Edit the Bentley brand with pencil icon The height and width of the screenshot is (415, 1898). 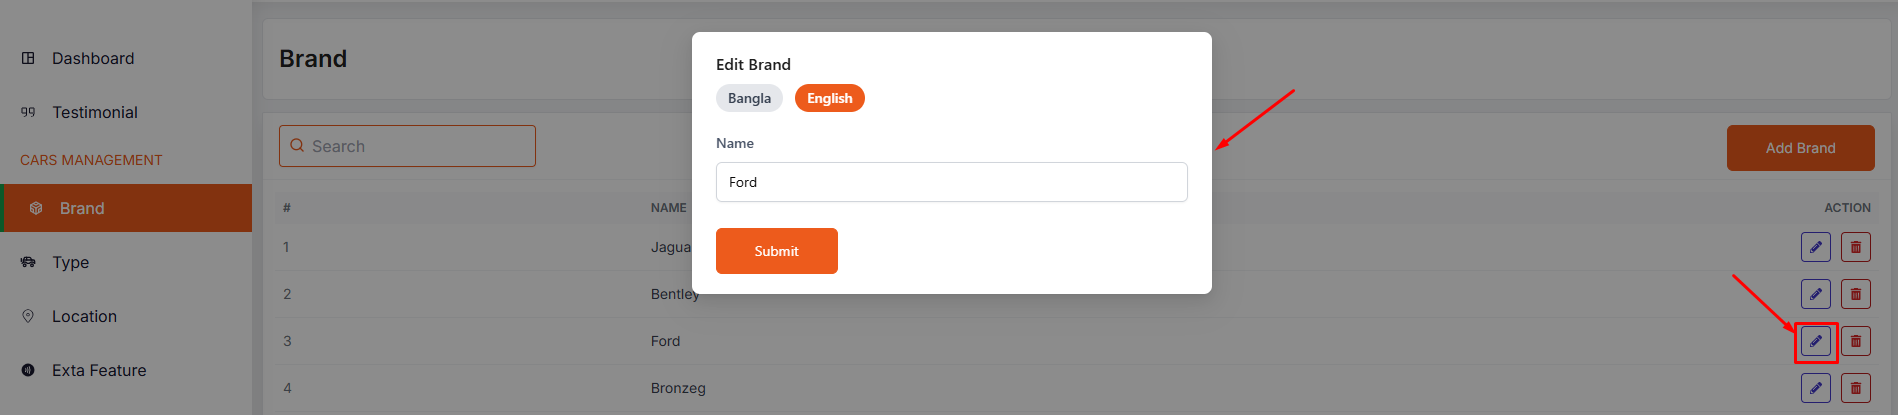point(1815,294)
